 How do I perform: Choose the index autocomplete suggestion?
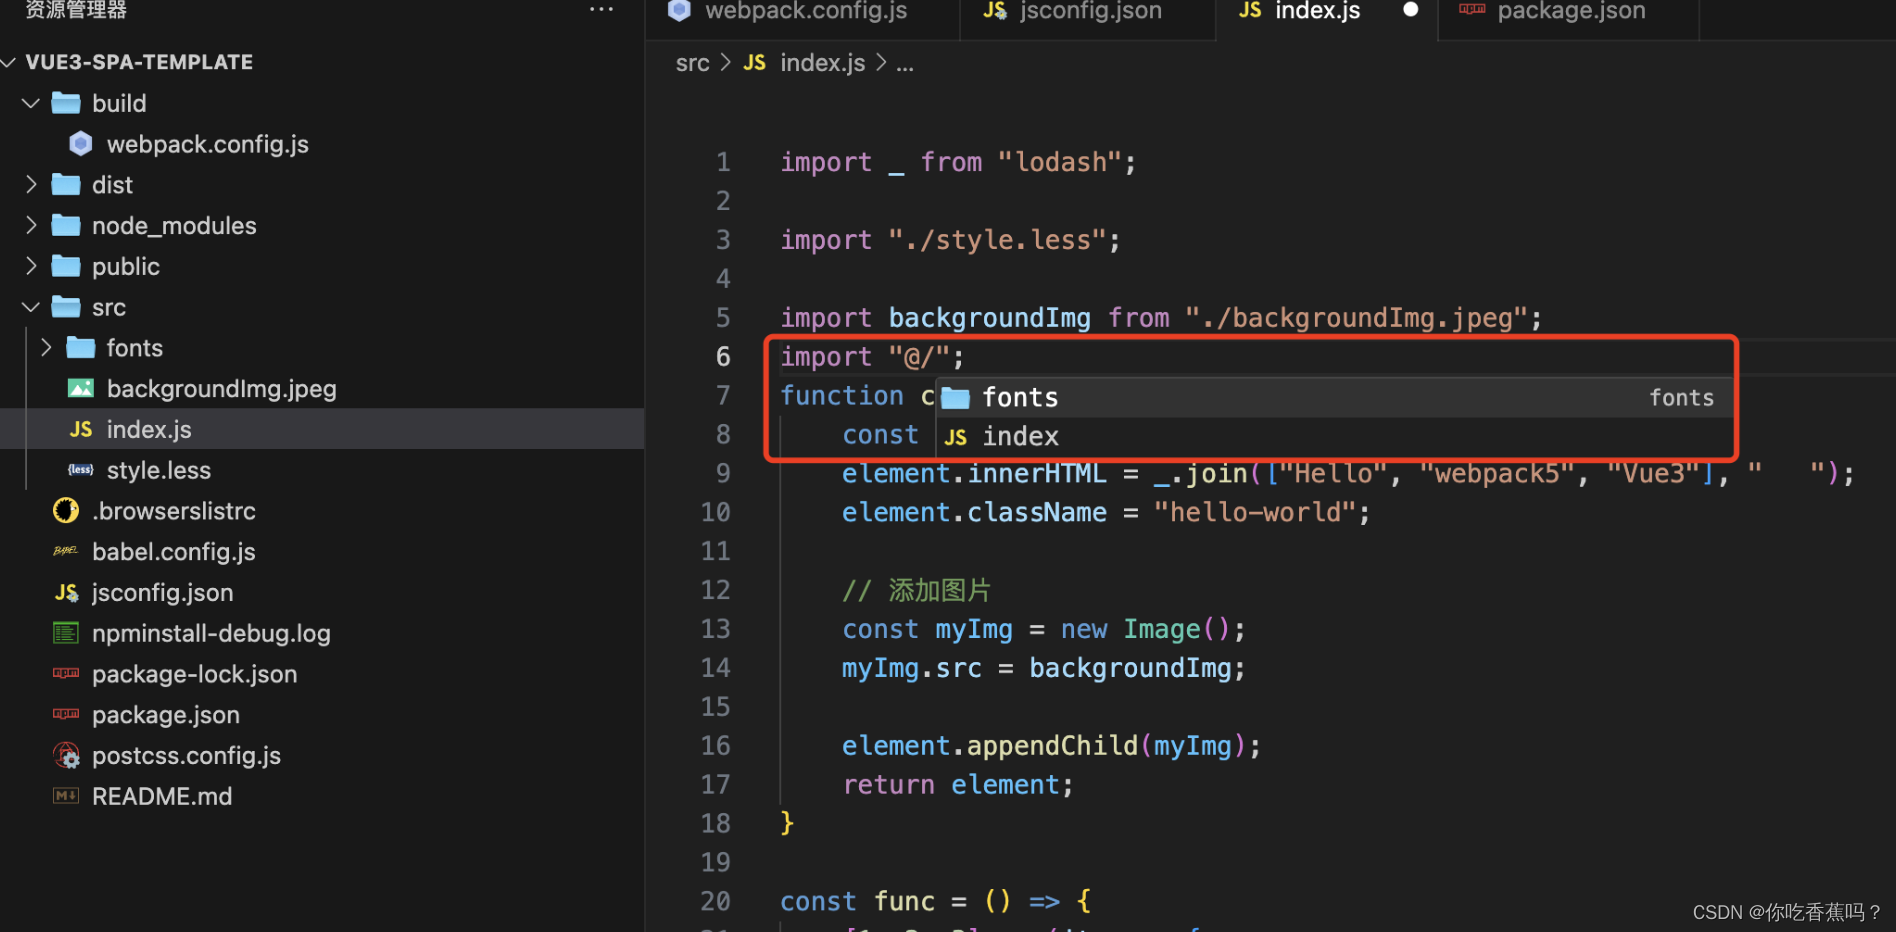point(1334,436)
